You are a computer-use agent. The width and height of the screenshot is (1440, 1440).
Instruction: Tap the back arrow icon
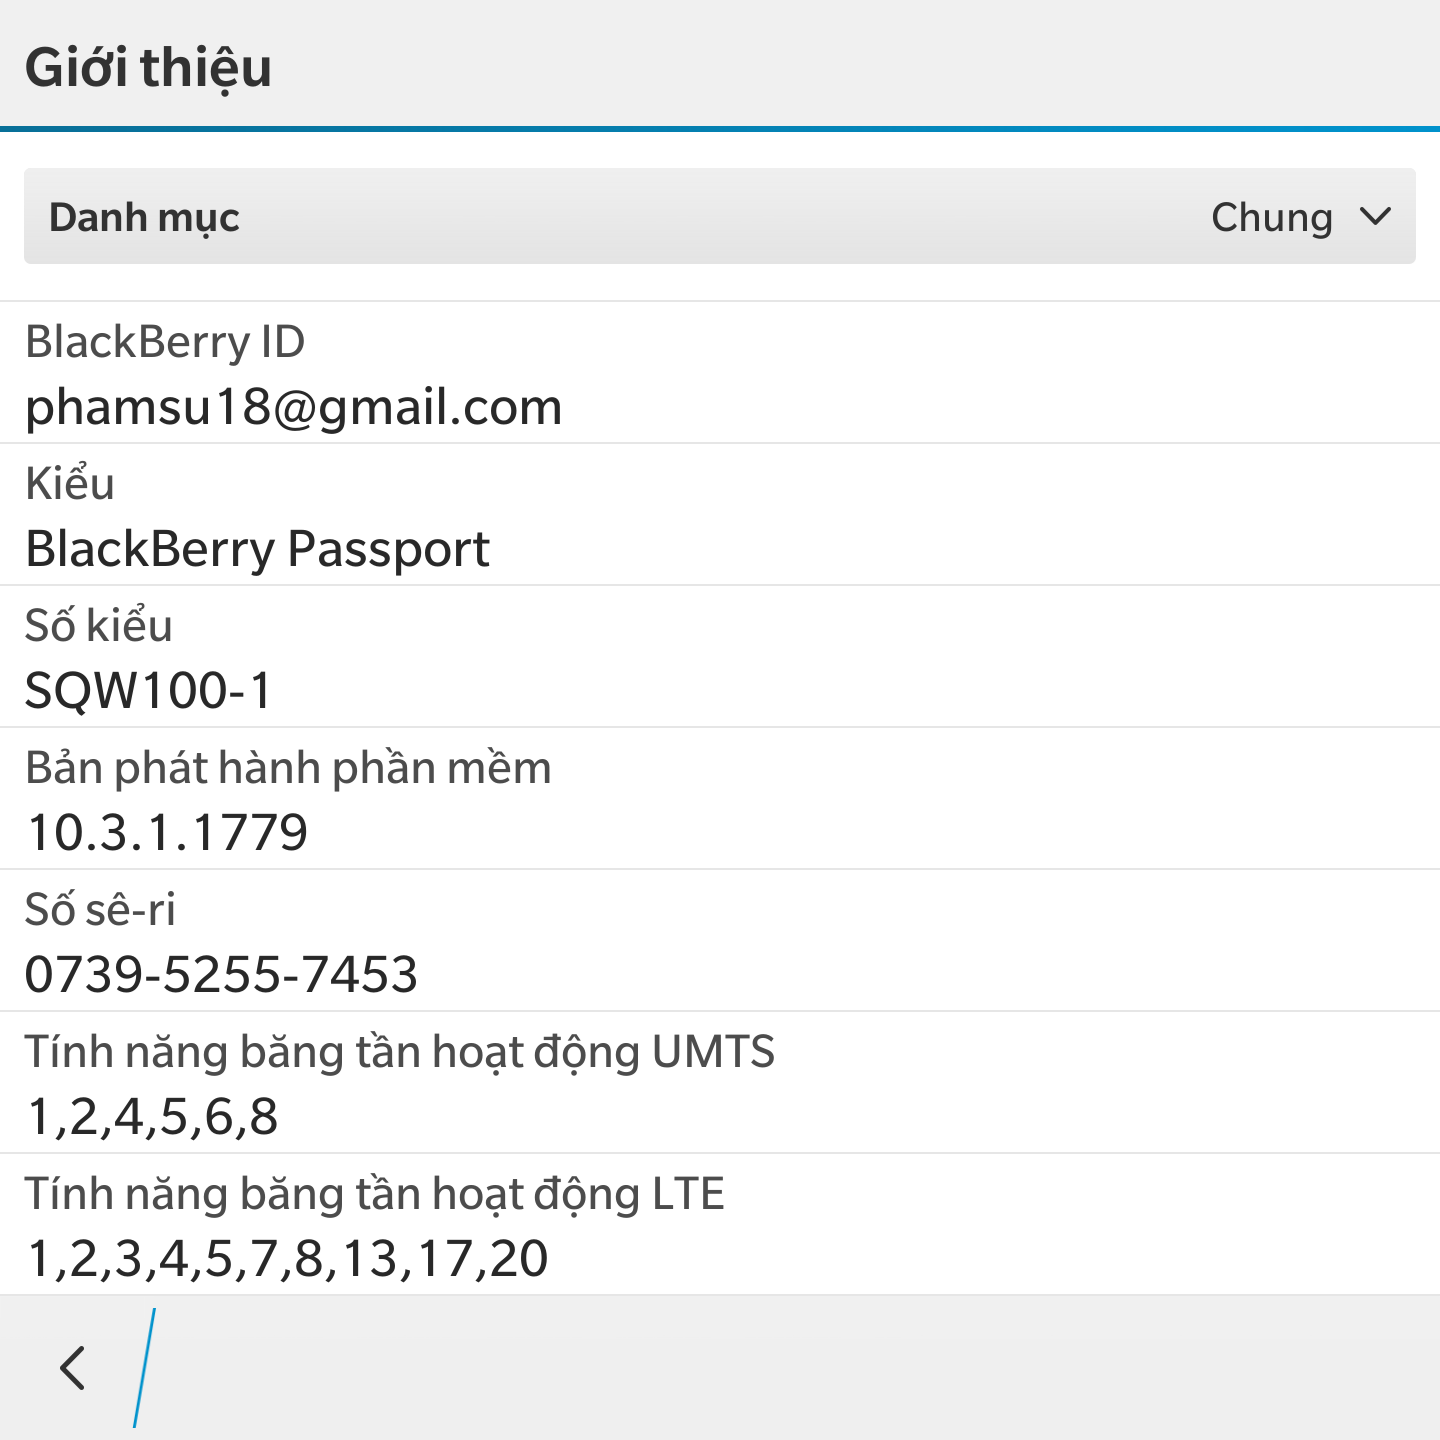coord(73,1367)
